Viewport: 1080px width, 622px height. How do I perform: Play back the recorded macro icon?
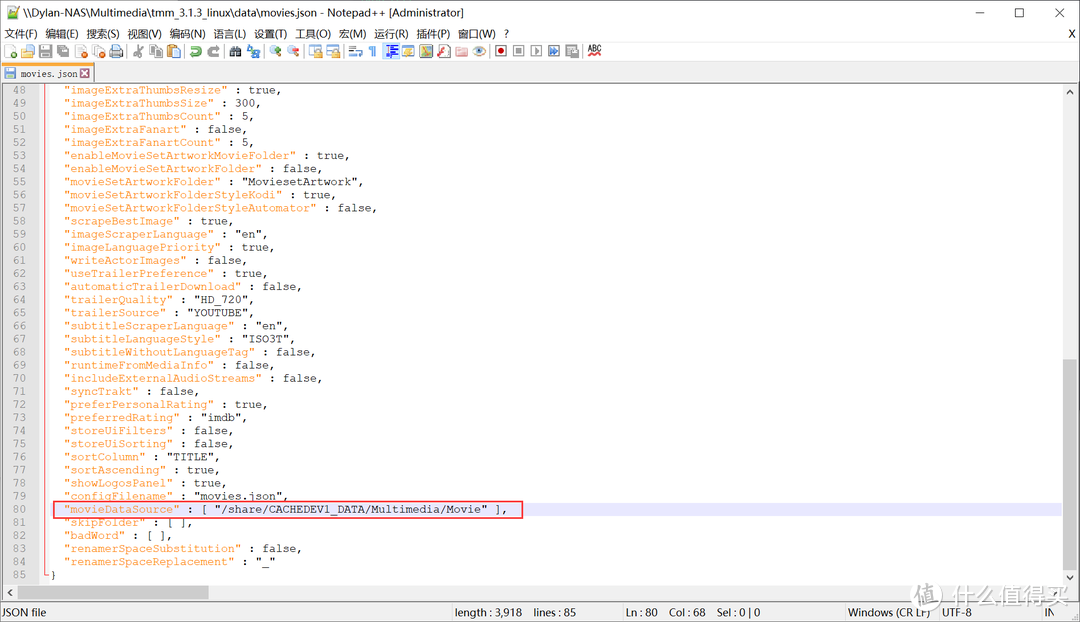pyautogui.click(x=537, y=52)
